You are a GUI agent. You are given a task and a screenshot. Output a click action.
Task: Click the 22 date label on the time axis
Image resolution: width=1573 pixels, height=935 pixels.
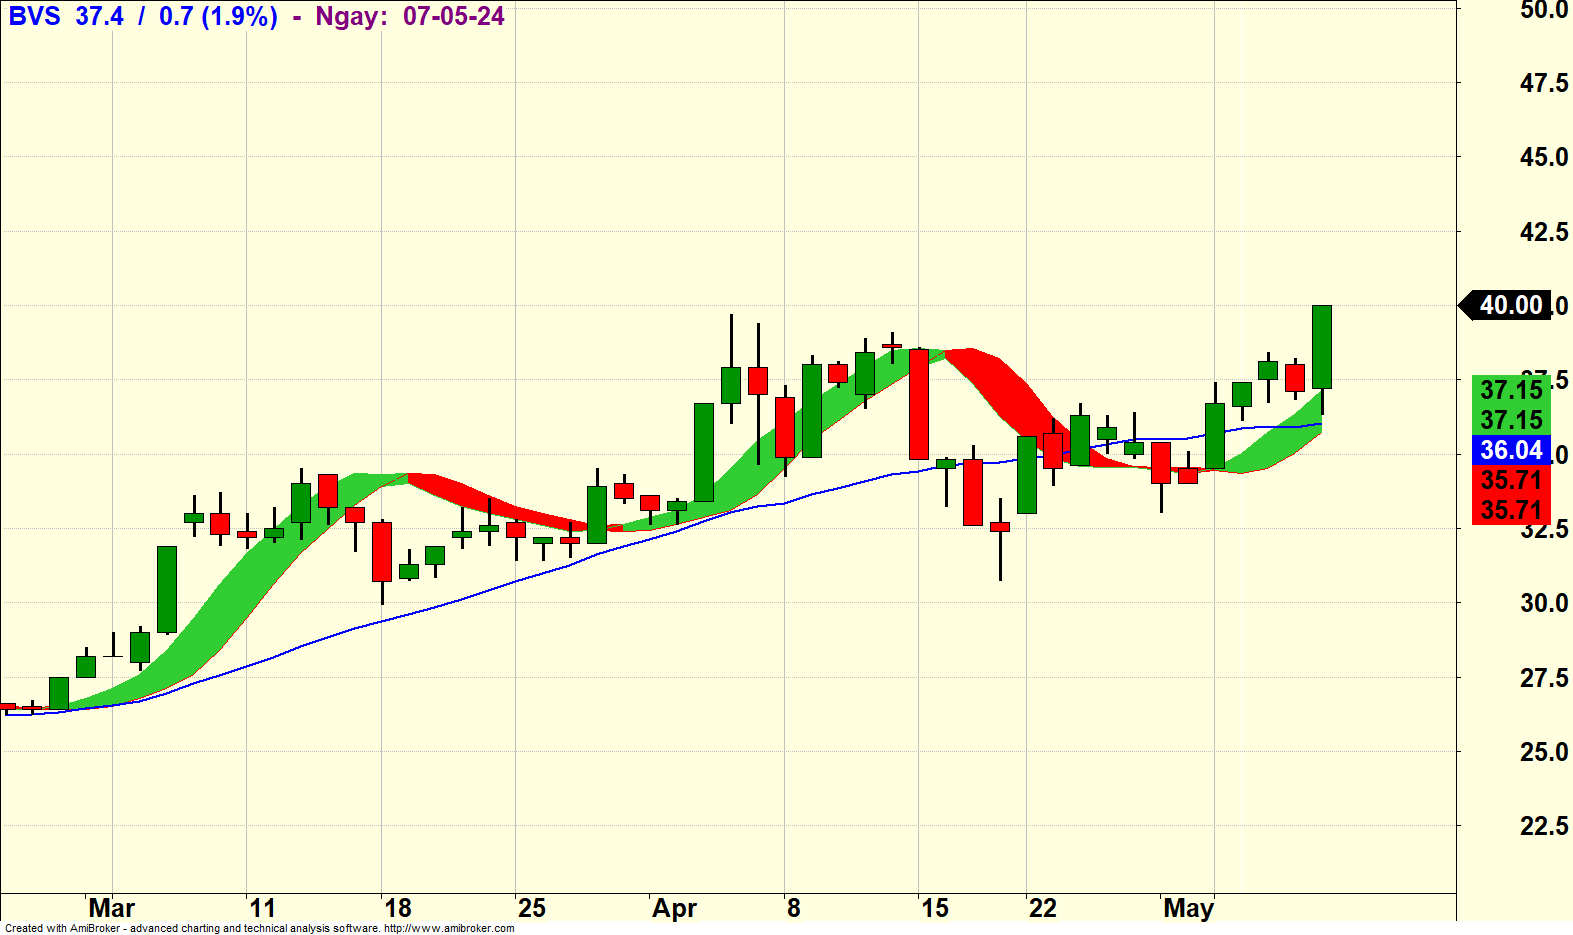pyautogui.click(x=1043, y=908)
